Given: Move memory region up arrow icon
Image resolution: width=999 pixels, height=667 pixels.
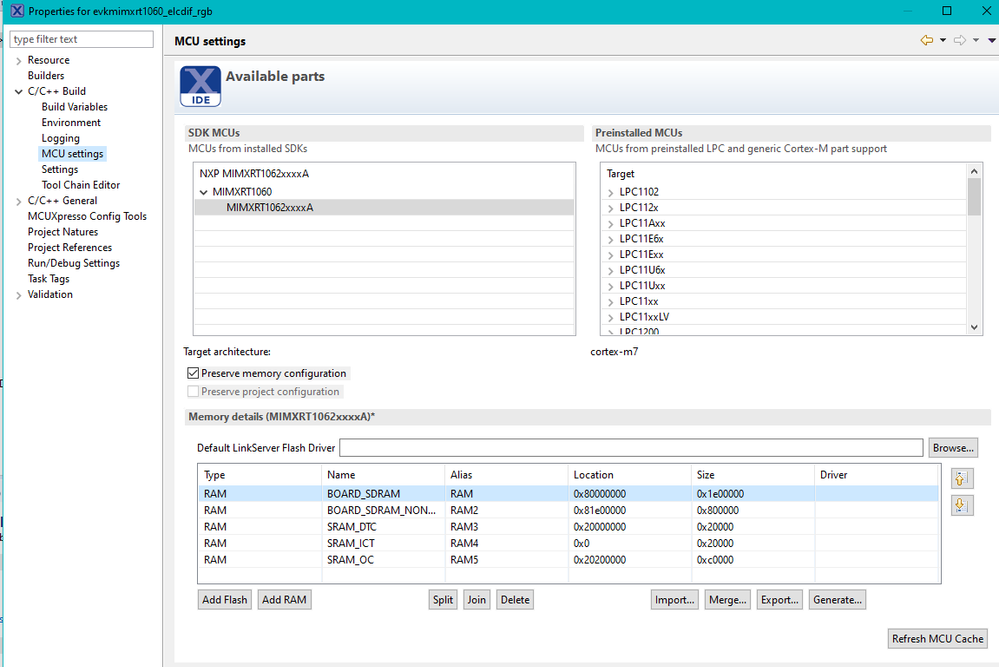Looking at the screenshot, I should pos(961,478).
